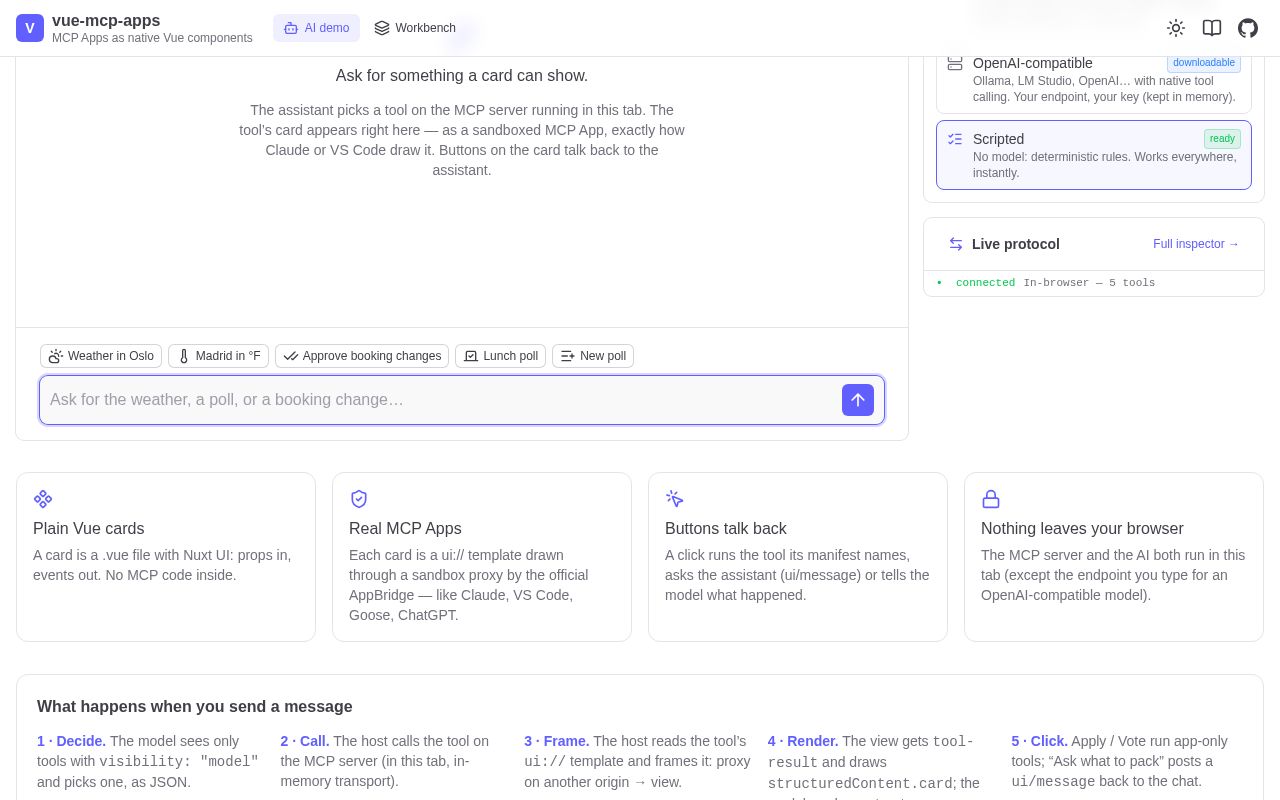Image resolution: width=1280 pixels, height=800 pixels.
Task: Click the Nothing leaves your browser heading
Action: [x=1082, y=529]
